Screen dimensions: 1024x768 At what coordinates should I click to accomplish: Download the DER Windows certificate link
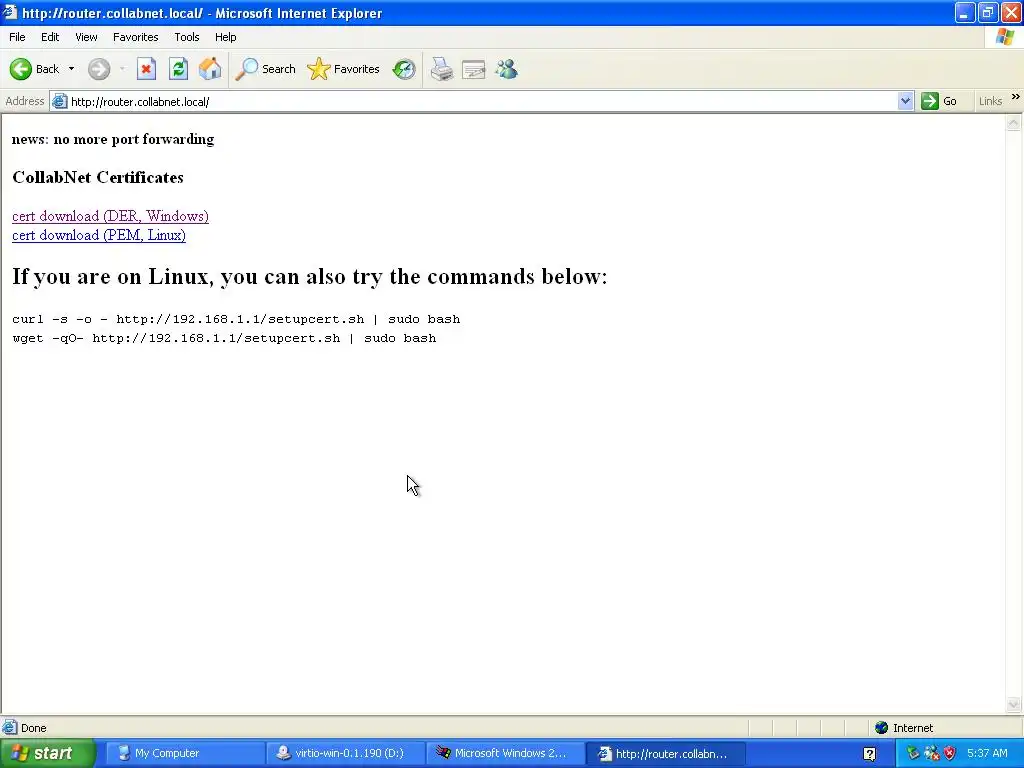tap(110, 216)
